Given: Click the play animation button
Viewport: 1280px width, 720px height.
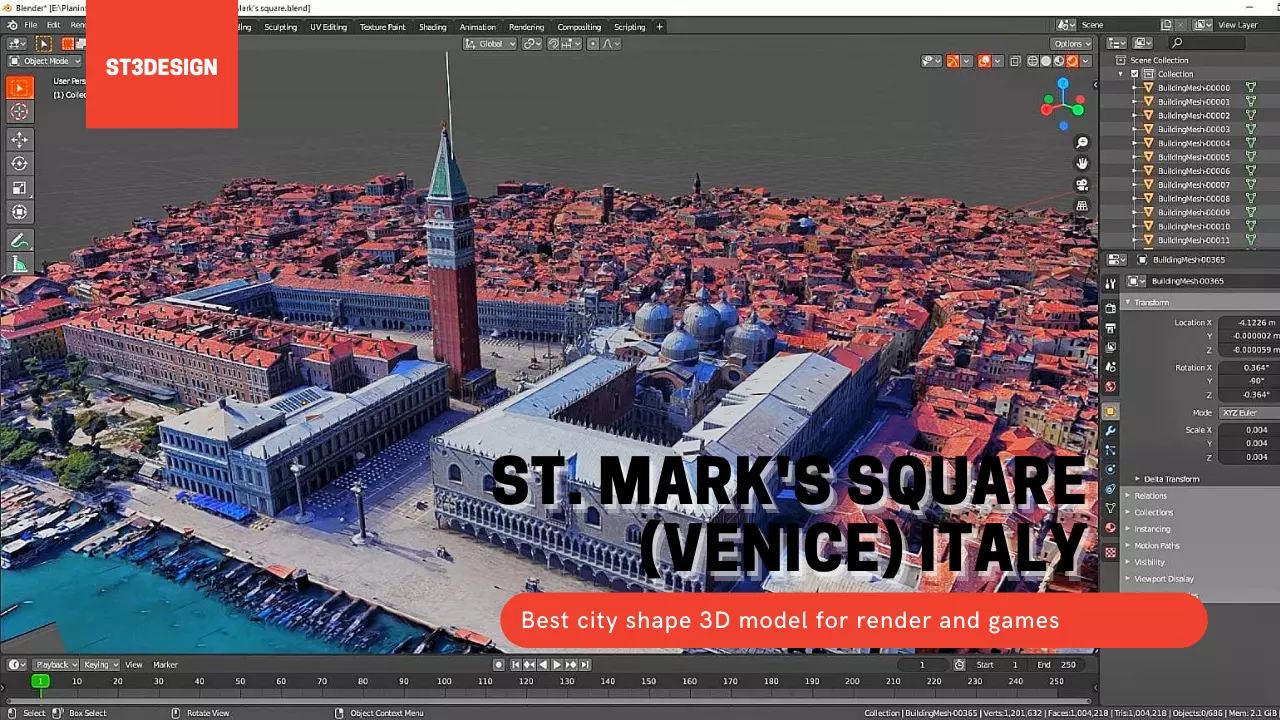Looking at the screenshot, I should point(557,664).
